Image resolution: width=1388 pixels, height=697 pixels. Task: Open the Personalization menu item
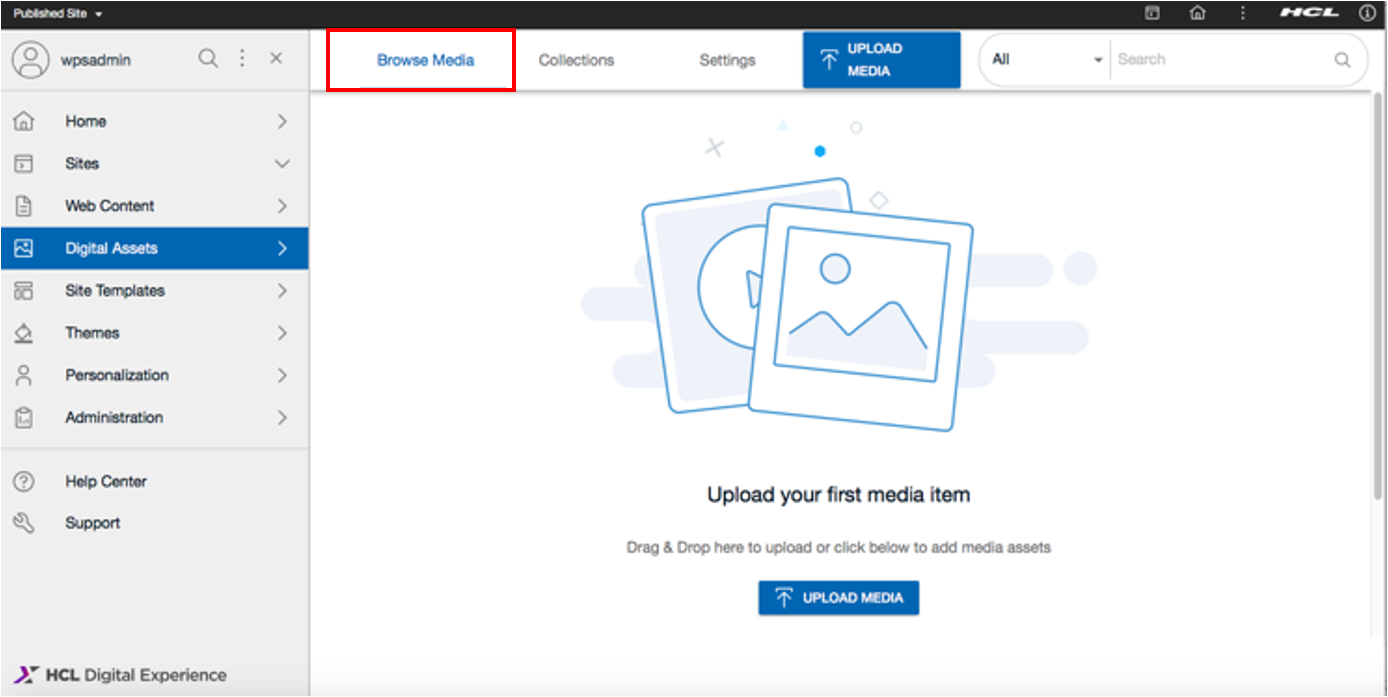(x=154, y=375)
